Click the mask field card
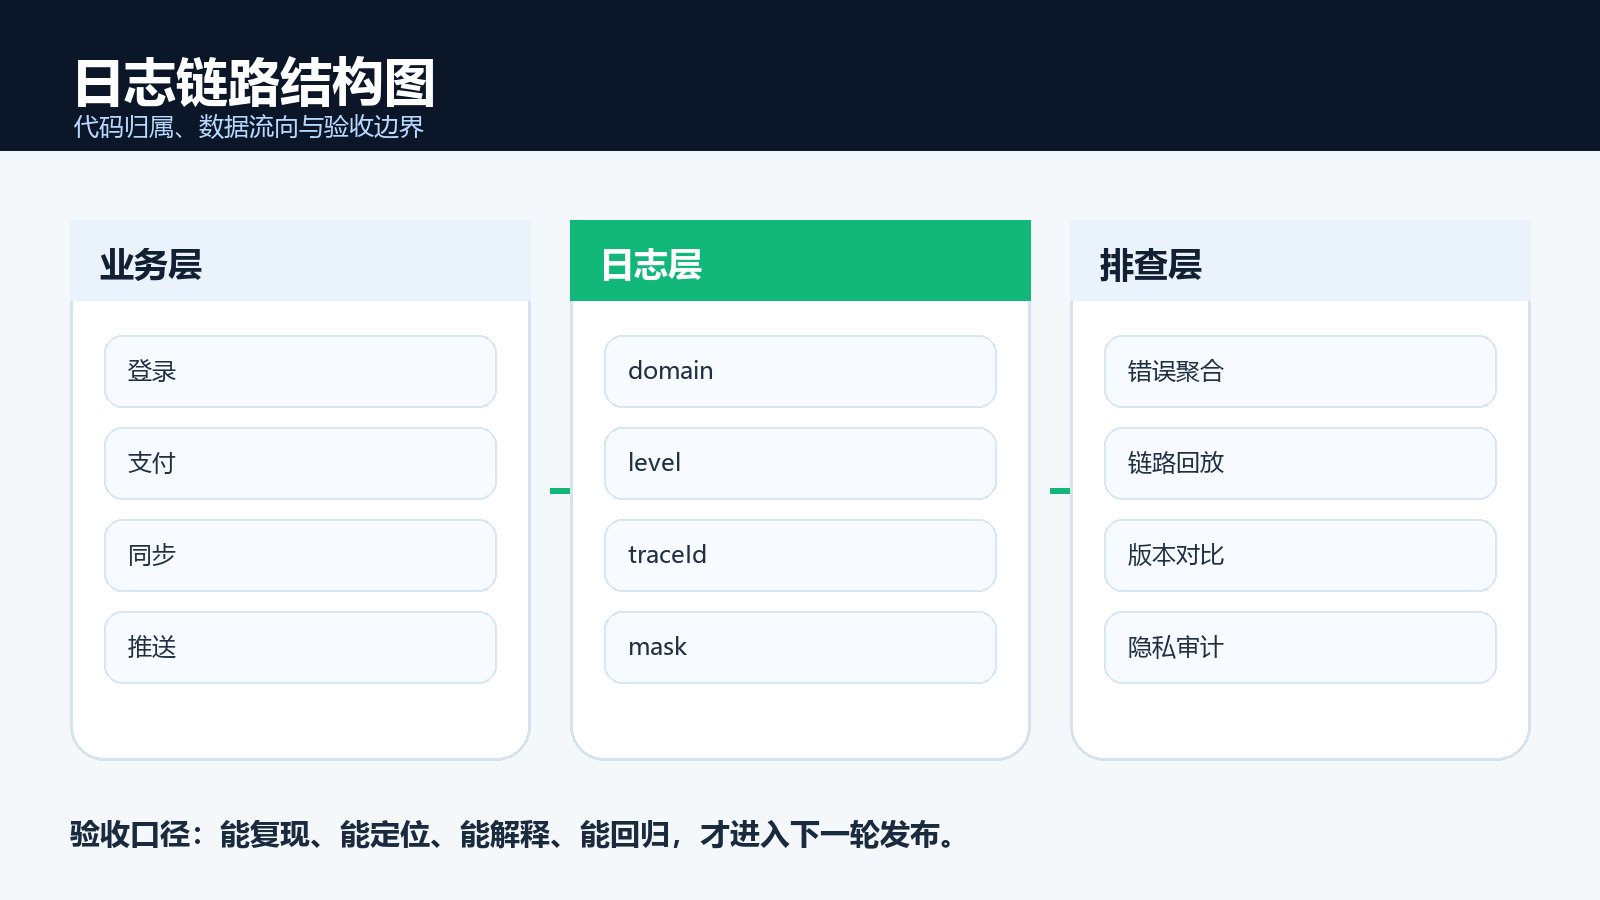Viewport: 1600px width, 900px height. [800, 647]
